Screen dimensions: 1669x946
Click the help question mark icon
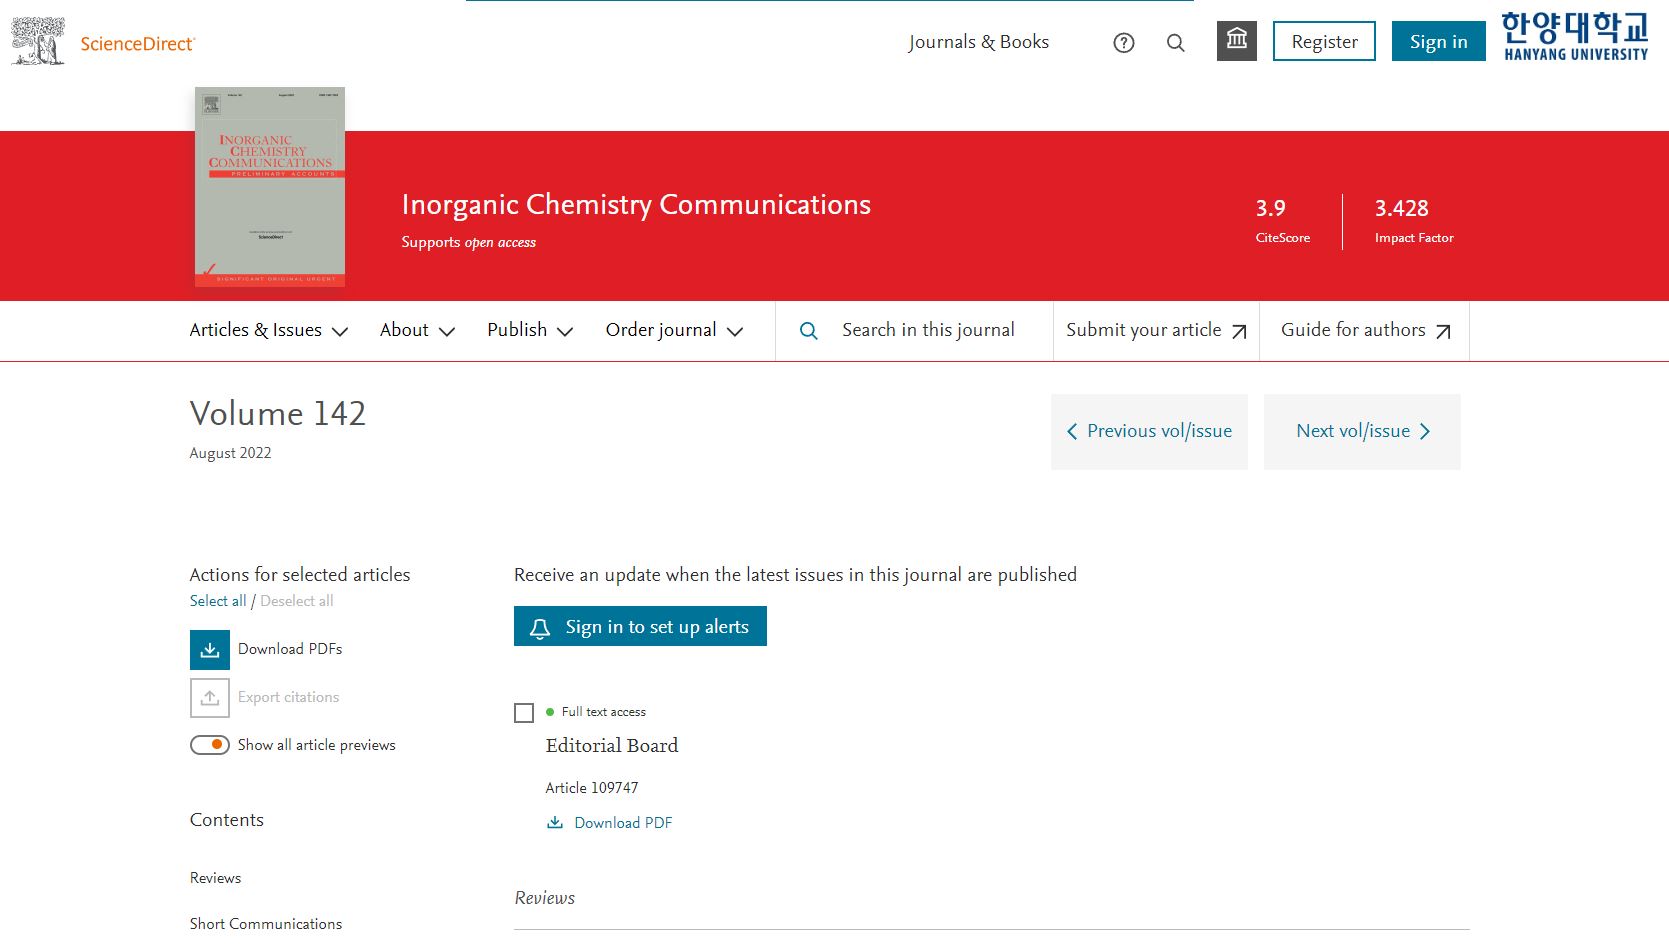point(1123,43)
